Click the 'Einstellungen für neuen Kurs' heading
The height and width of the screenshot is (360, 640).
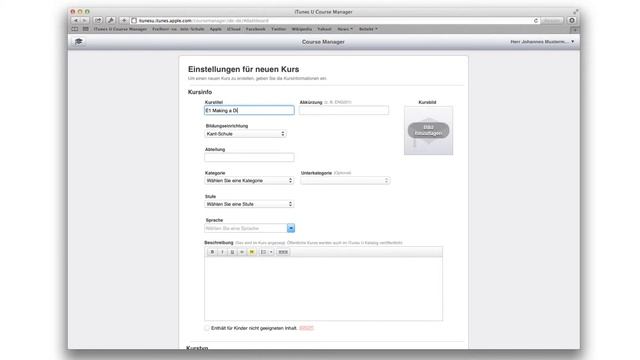click(x=244, y=69)
